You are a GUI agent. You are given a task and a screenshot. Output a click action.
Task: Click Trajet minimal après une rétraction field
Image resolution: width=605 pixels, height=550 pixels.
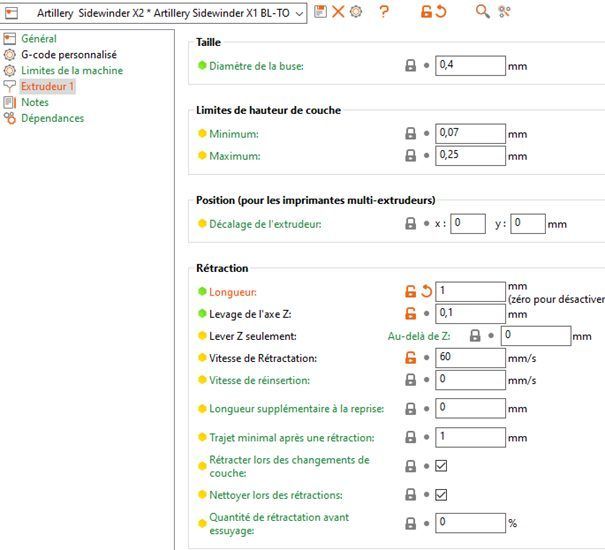pyautogui.click(x=470, y=437)
